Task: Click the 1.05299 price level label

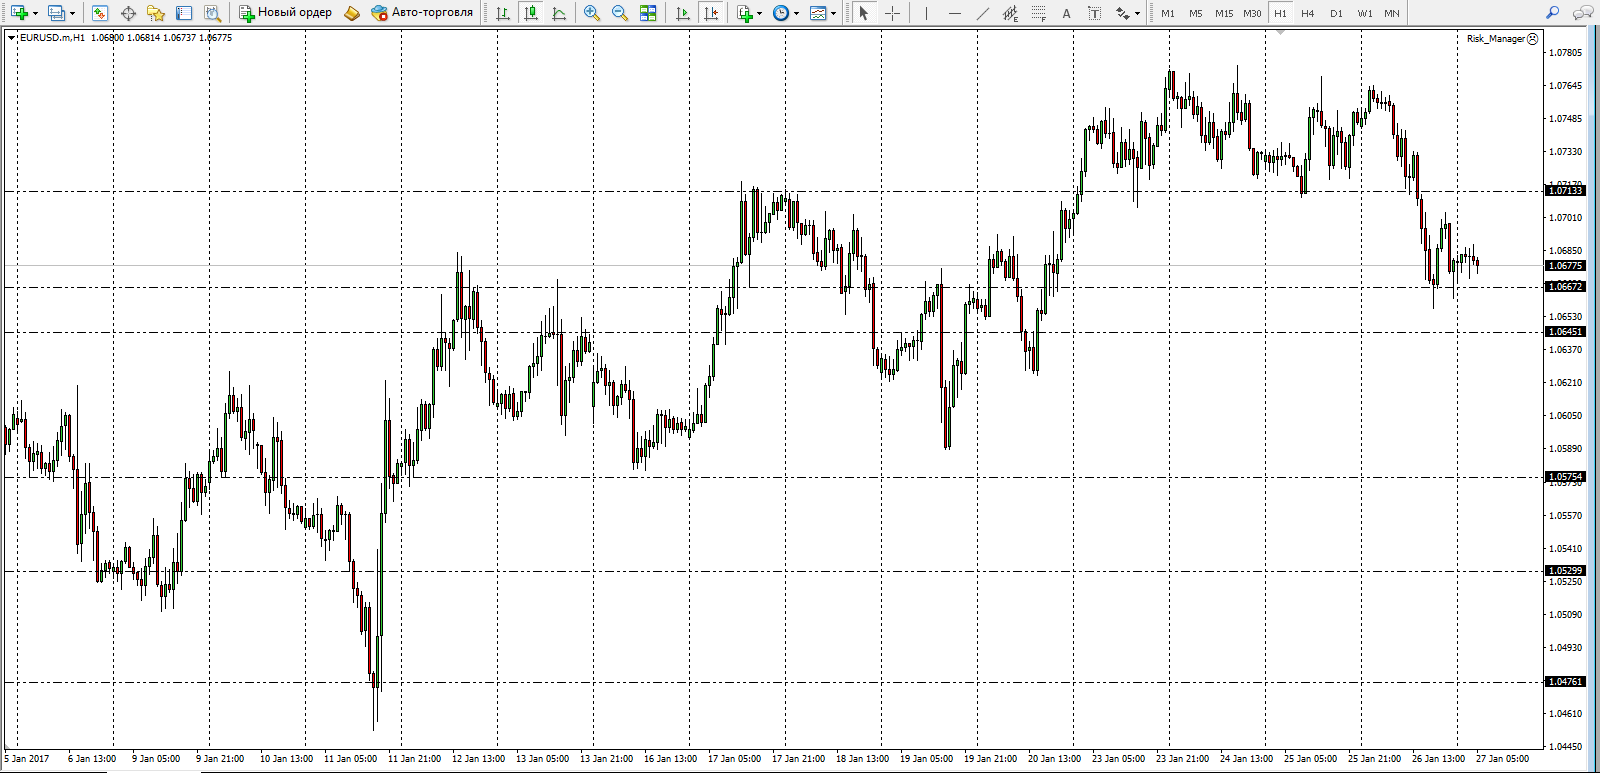Action: click(1566, 571)
